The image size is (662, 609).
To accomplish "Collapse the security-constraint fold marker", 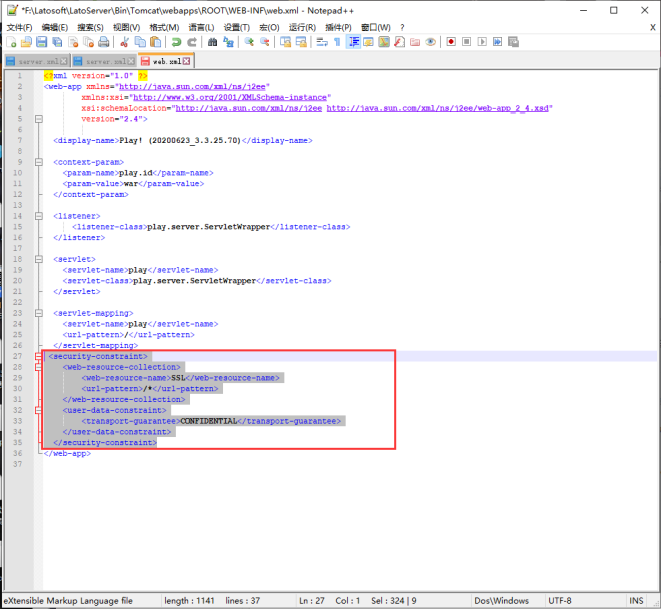I will click(39, 356).
